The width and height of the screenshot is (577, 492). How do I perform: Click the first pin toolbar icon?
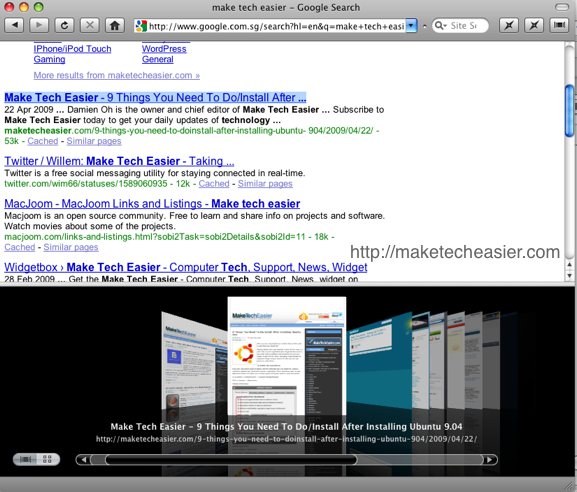click(509, 25)
